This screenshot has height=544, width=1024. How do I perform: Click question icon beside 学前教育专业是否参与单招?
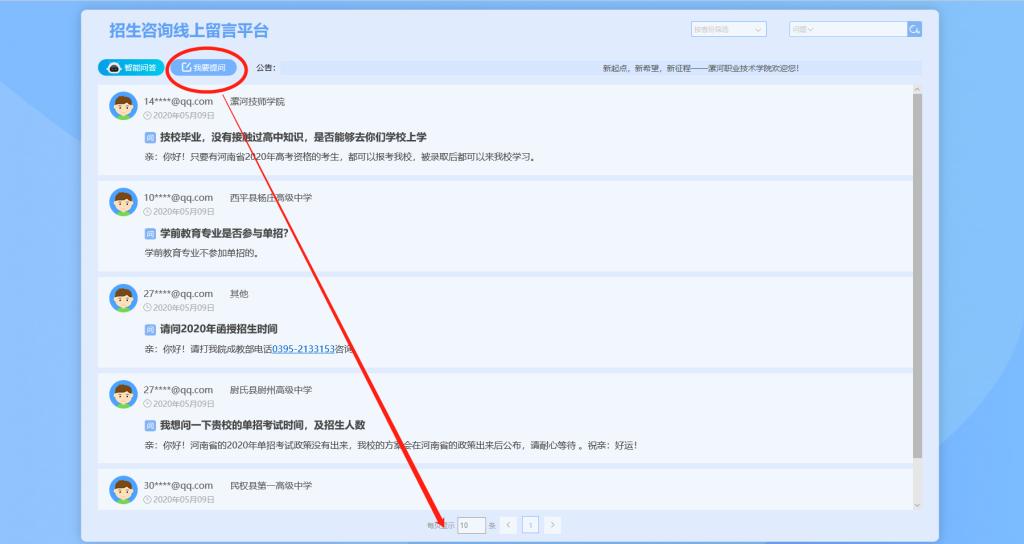(150, 233)
